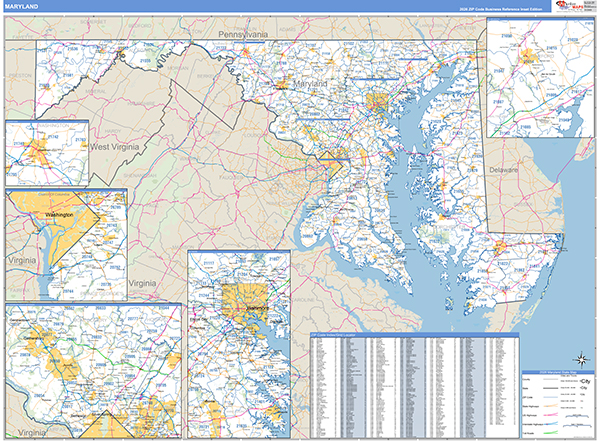
Task: Click ZIP code 21742 in the Hagerstown inset
Action: coord(53,137)
